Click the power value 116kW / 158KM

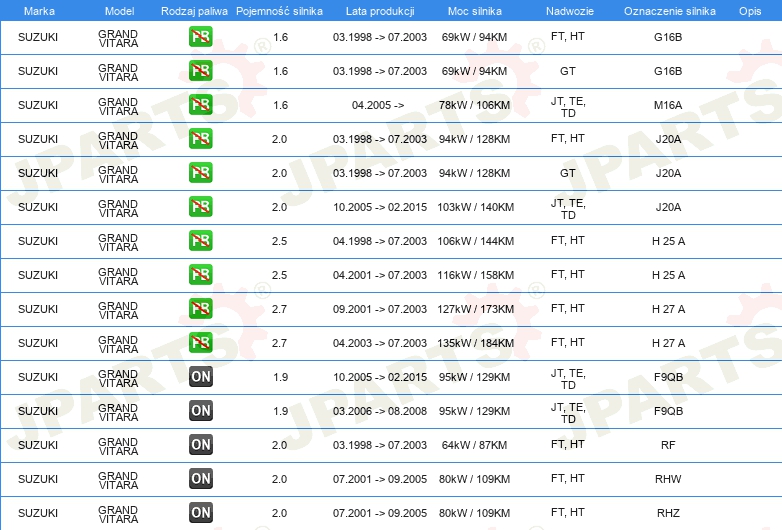point(475,275)
